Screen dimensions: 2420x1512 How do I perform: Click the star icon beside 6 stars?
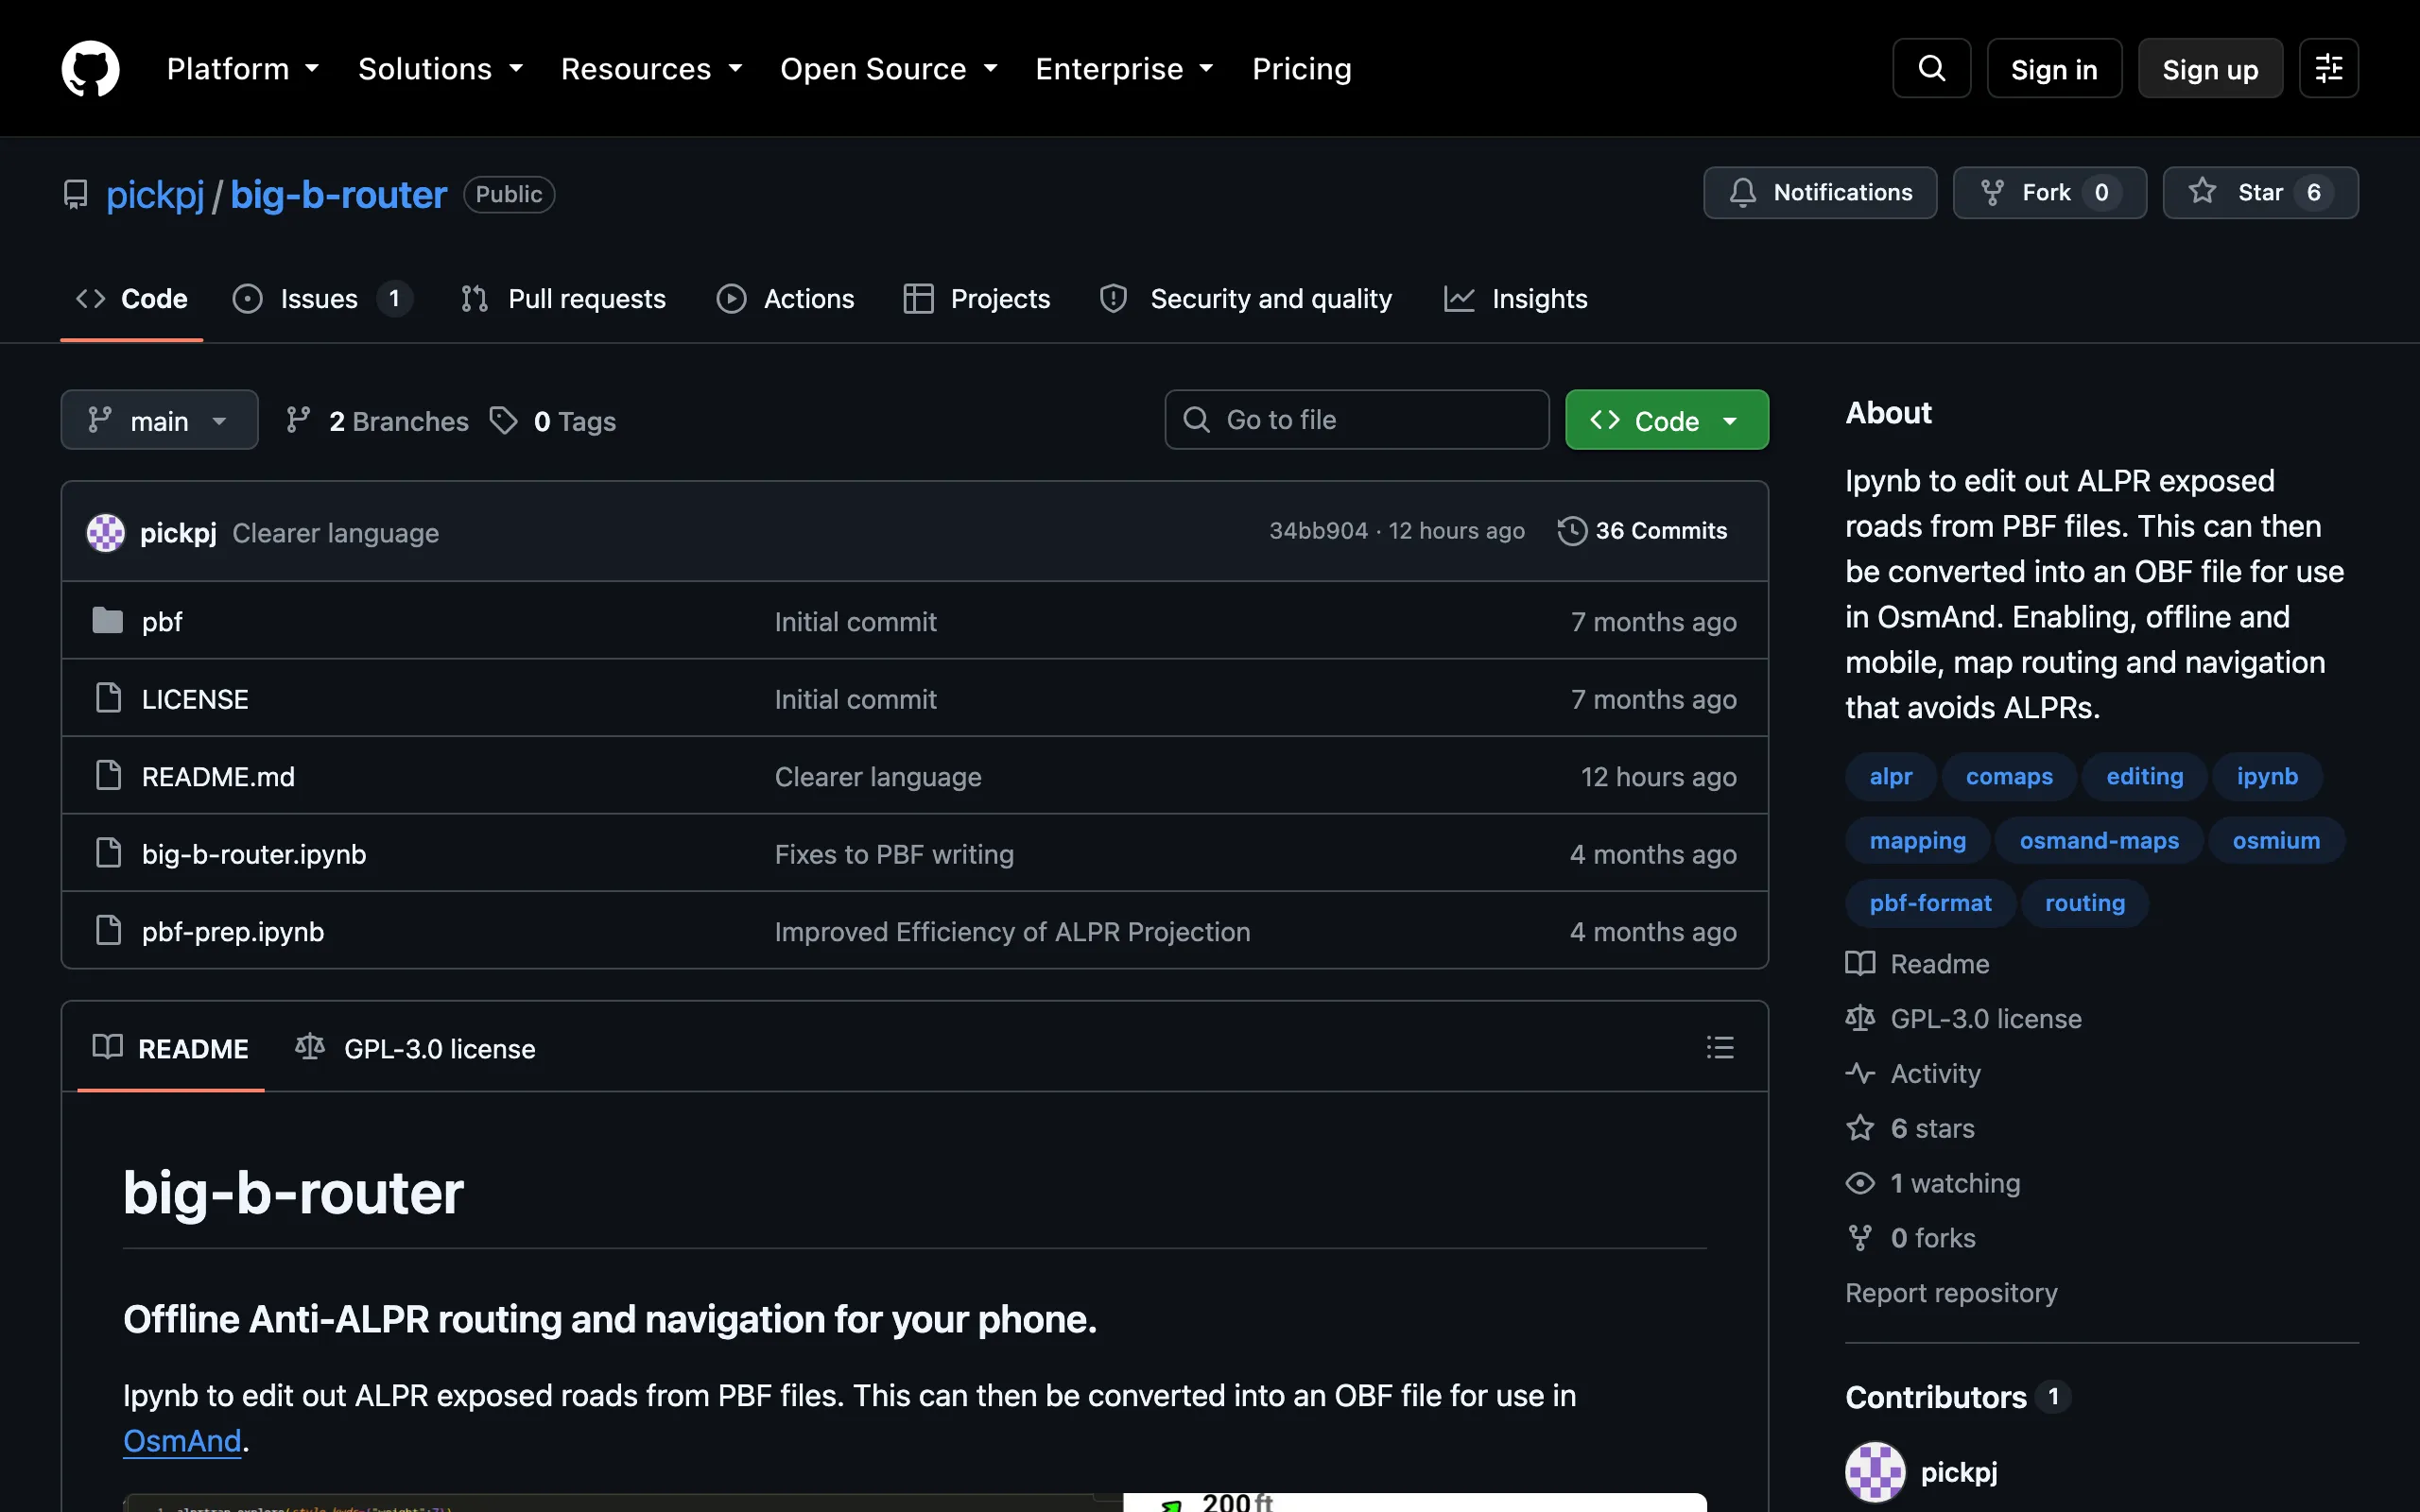click(x=1860, y=1128)
